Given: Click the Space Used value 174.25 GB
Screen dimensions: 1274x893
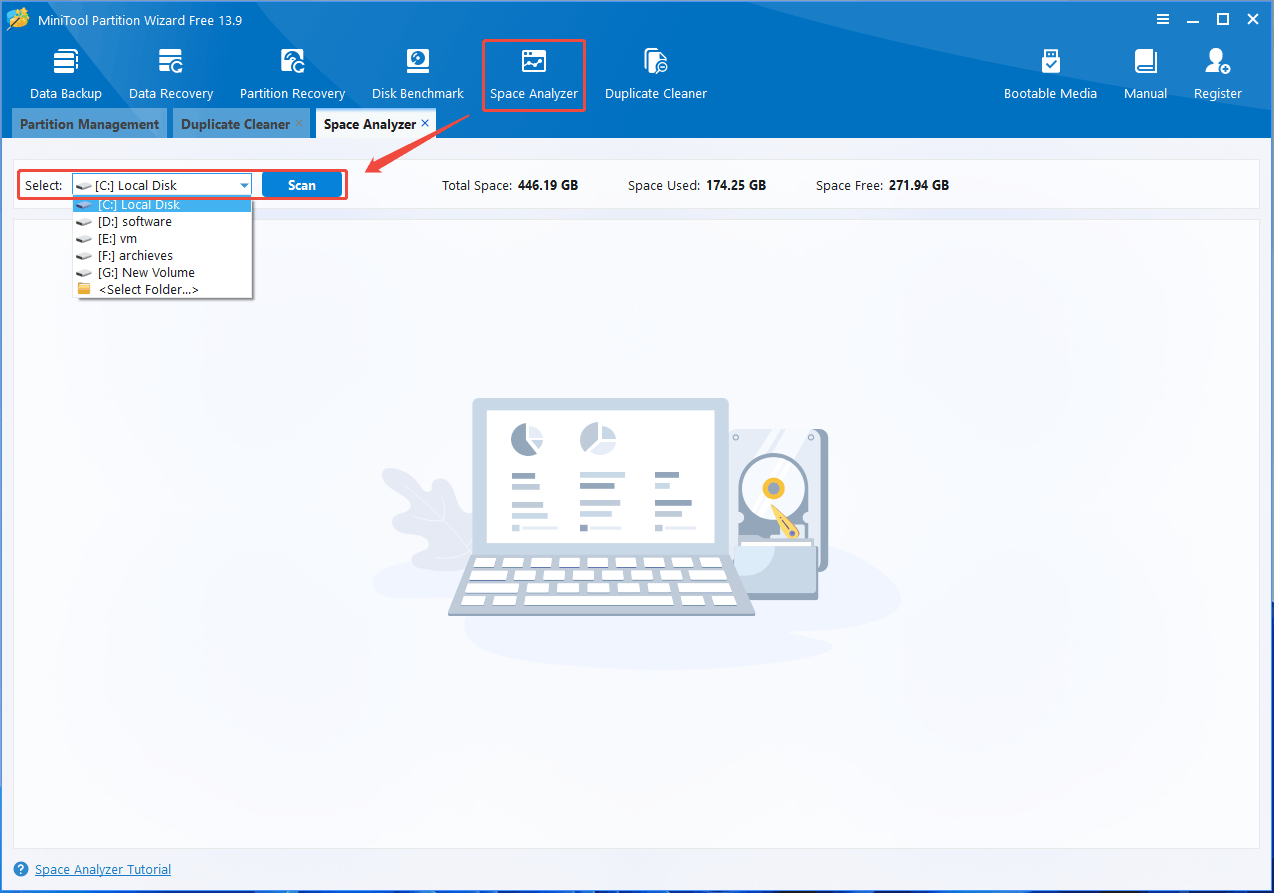Looking at the screenshot, I should [x=735, y=185].
